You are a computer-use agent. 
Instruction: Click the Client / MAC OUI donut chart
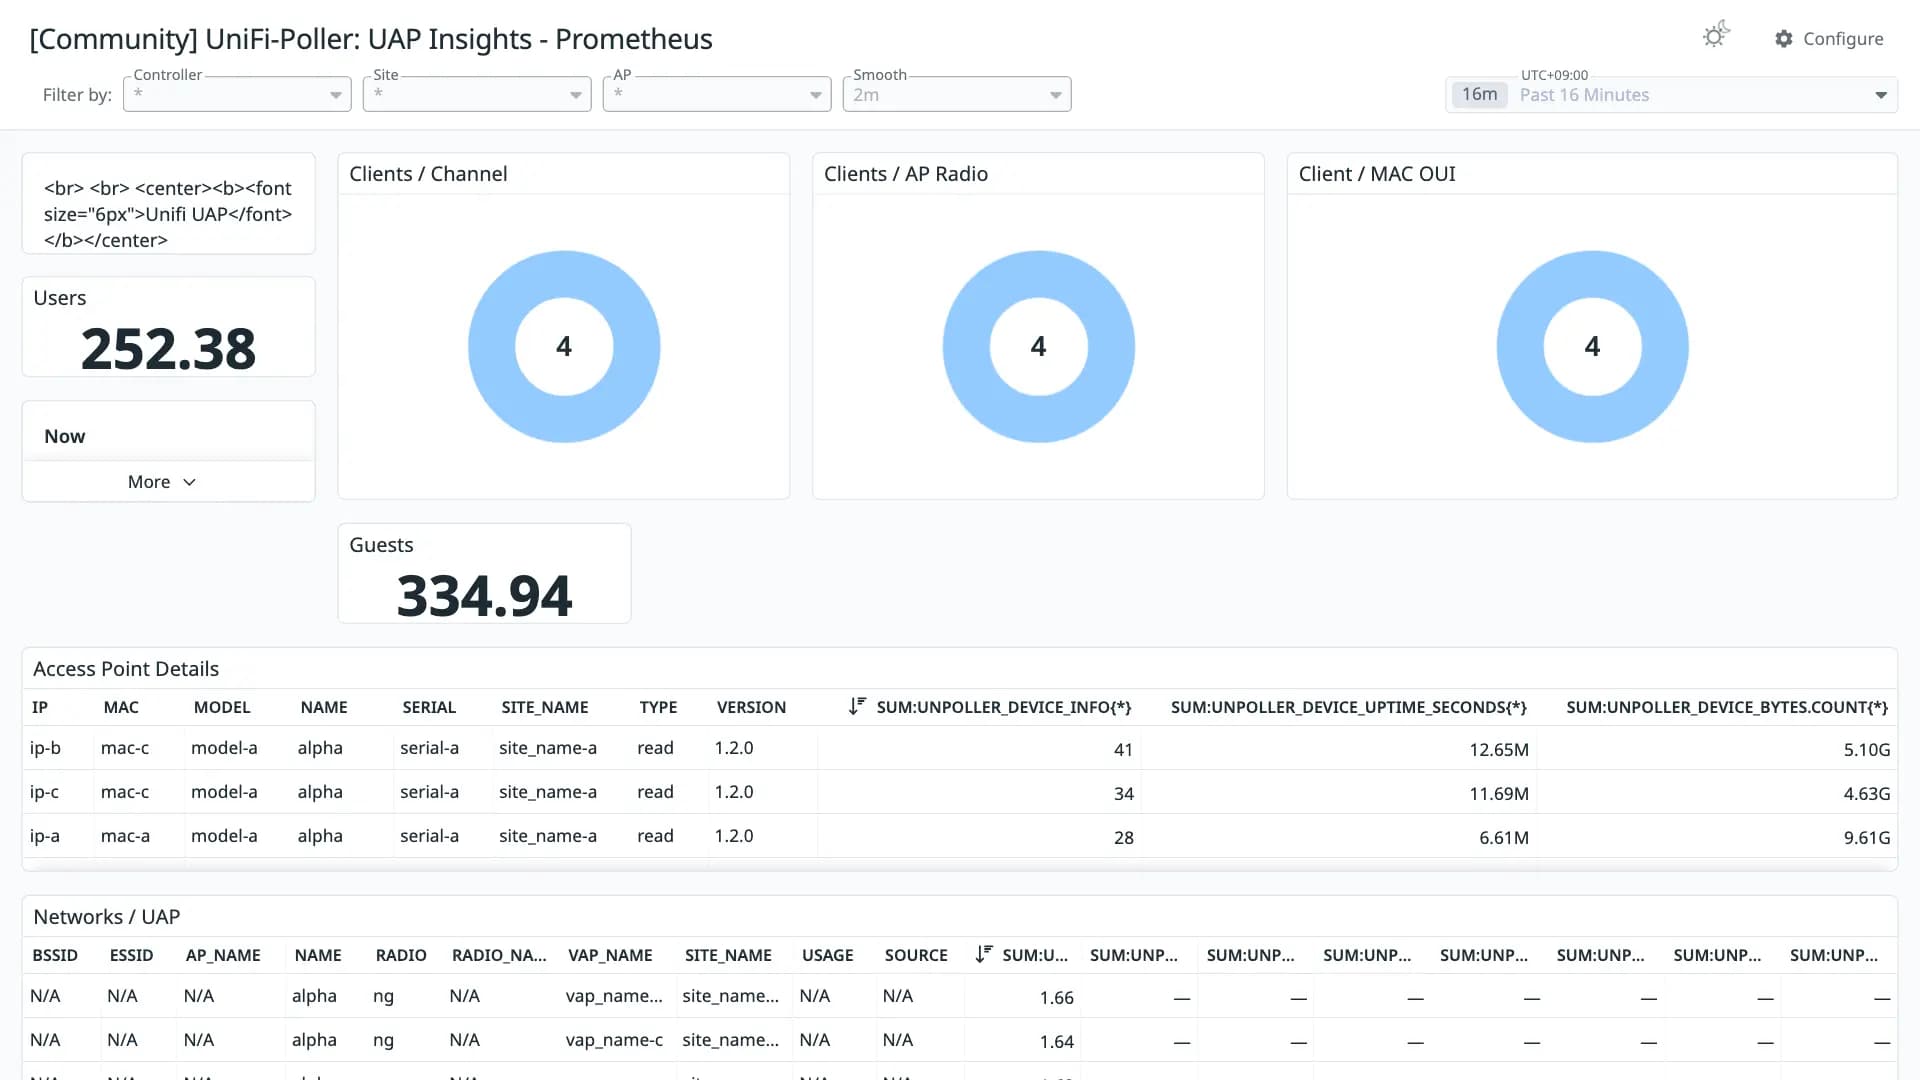coord(1592,346)
